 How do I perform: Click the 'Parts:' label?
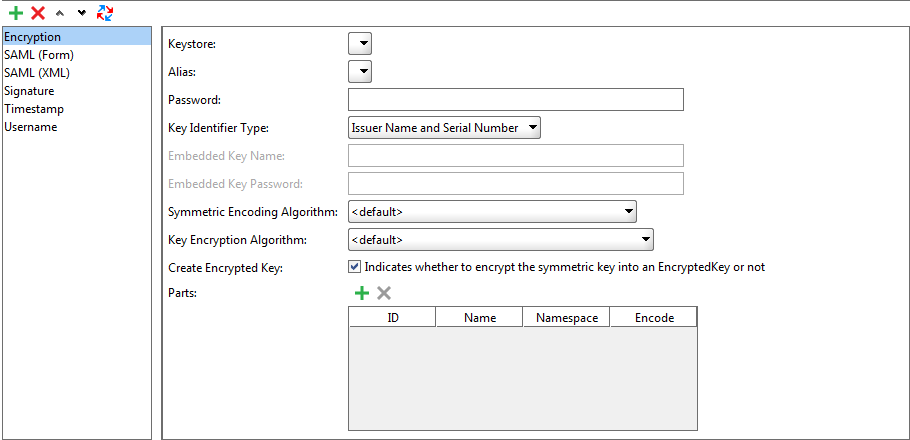(x=183, y=293)
